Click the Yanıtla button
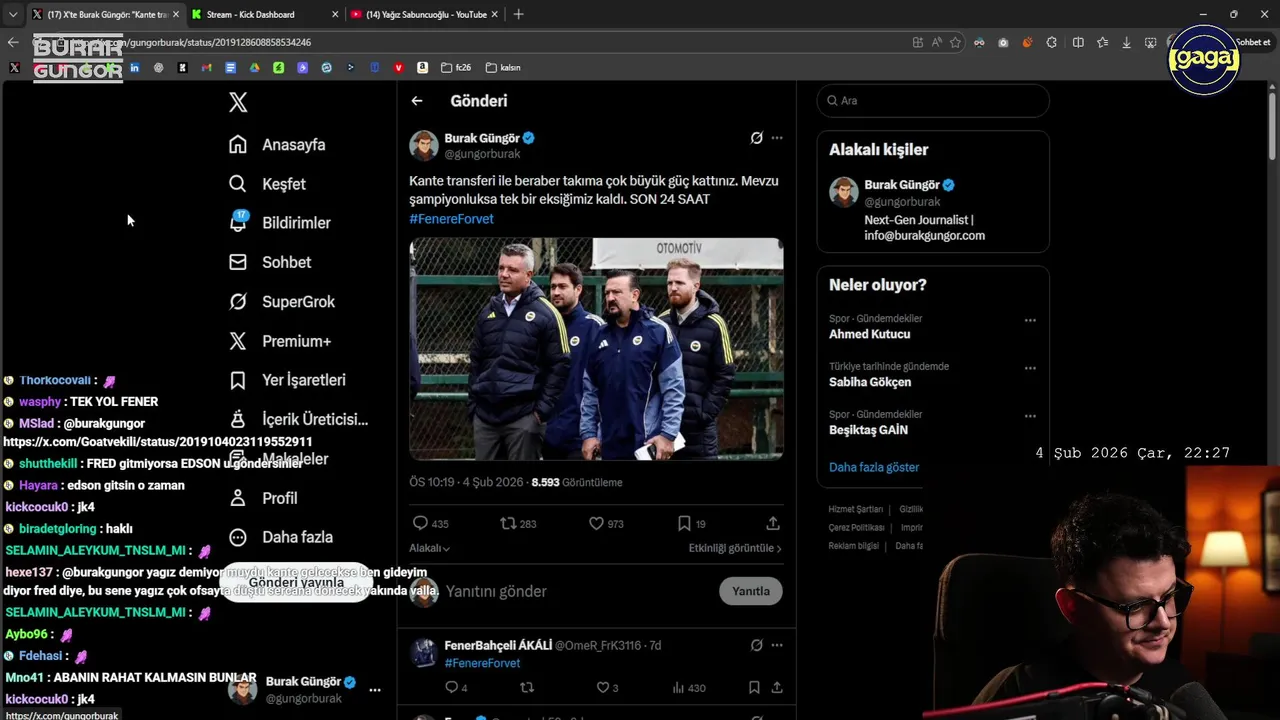This screenshot has height=720, width=1280. [x=751, y=591]
